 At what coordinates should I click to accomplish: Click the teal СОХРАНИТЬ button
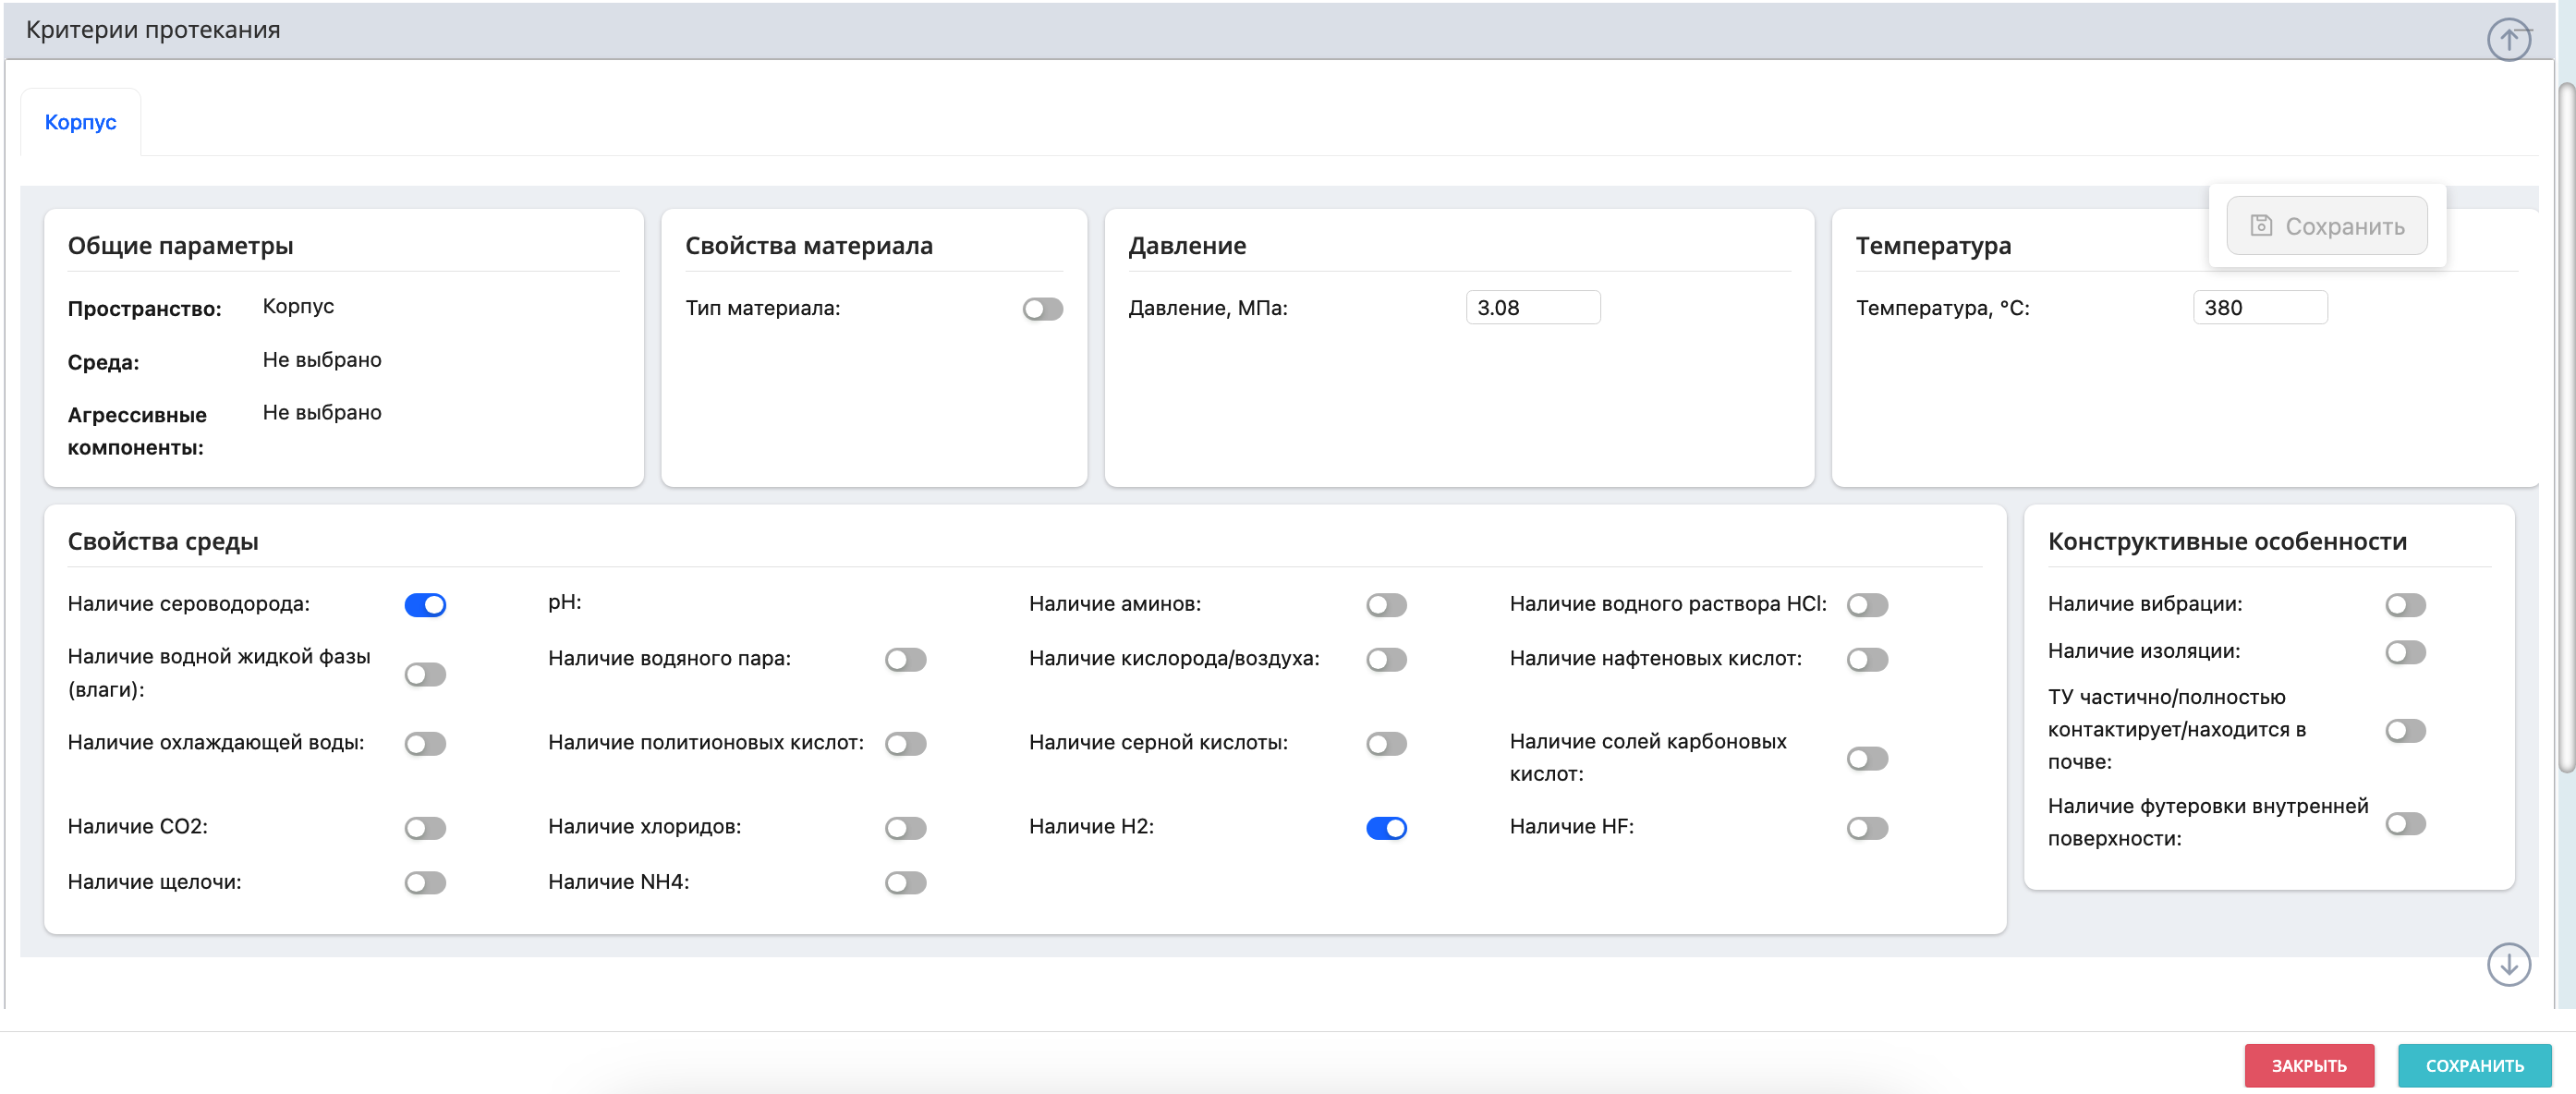pos(2474,1066)
